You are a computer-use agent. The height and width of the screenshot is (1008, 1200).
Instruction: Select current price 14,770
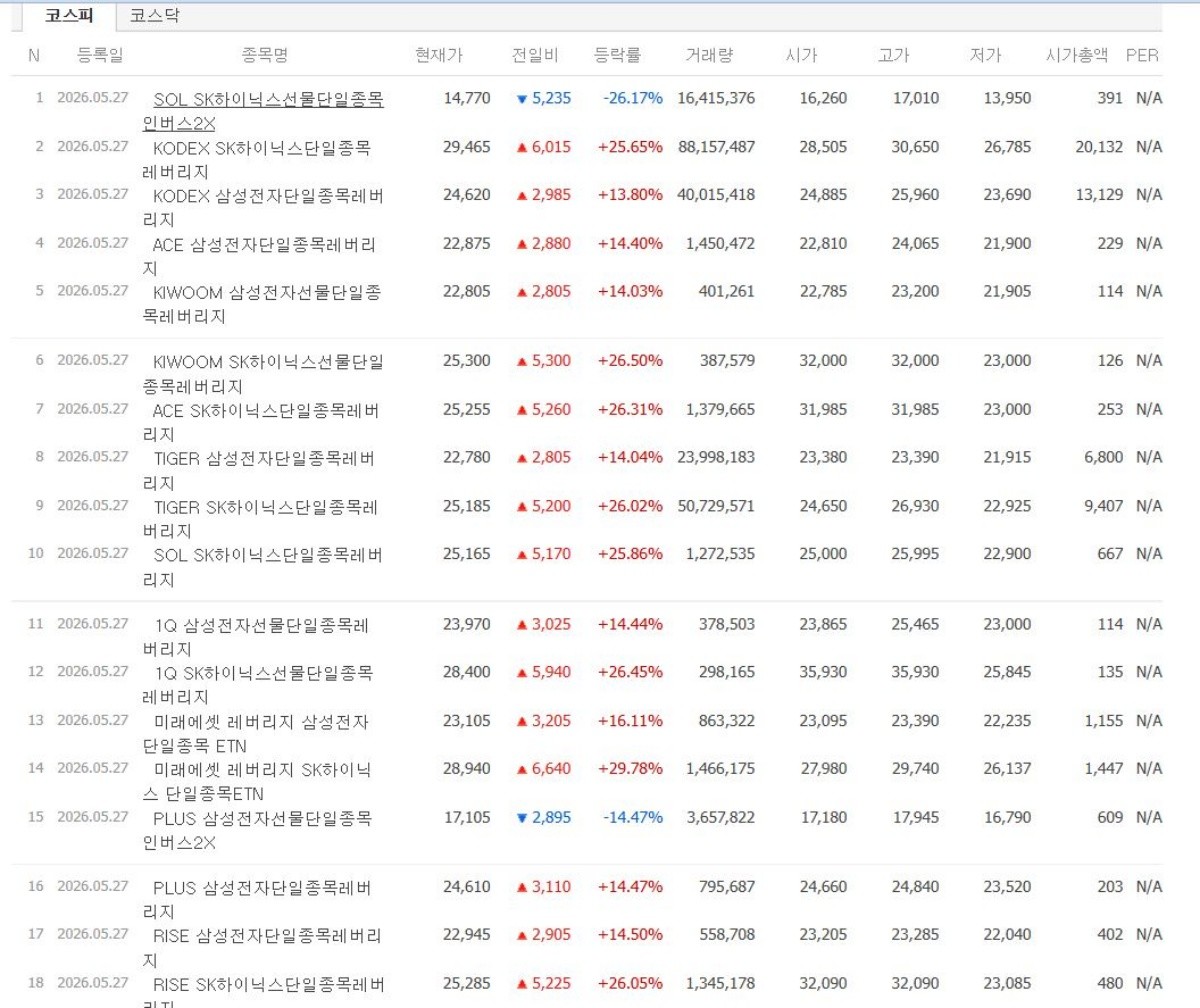(467, 98)
